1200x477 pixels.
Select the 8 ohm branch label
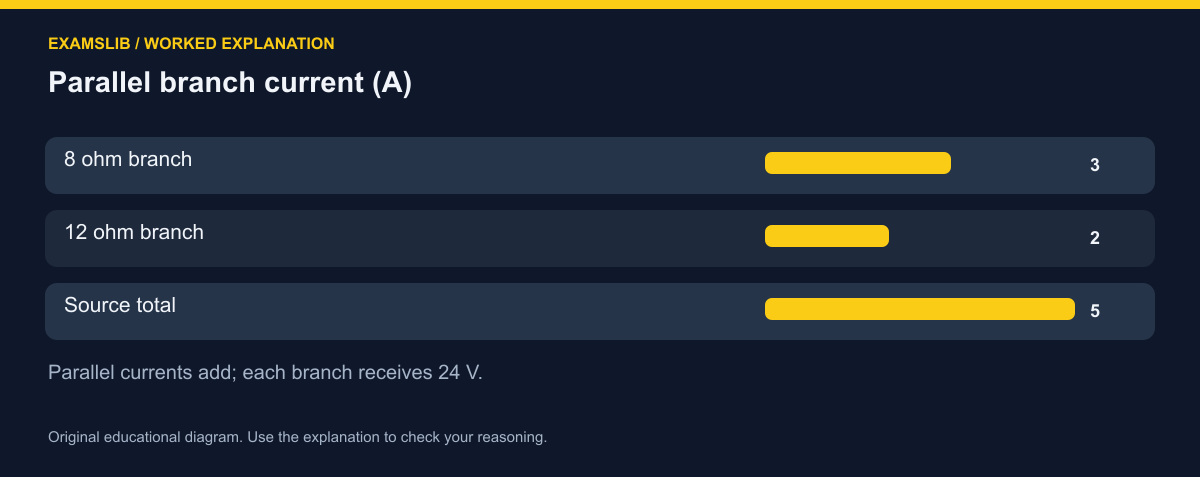128,159
